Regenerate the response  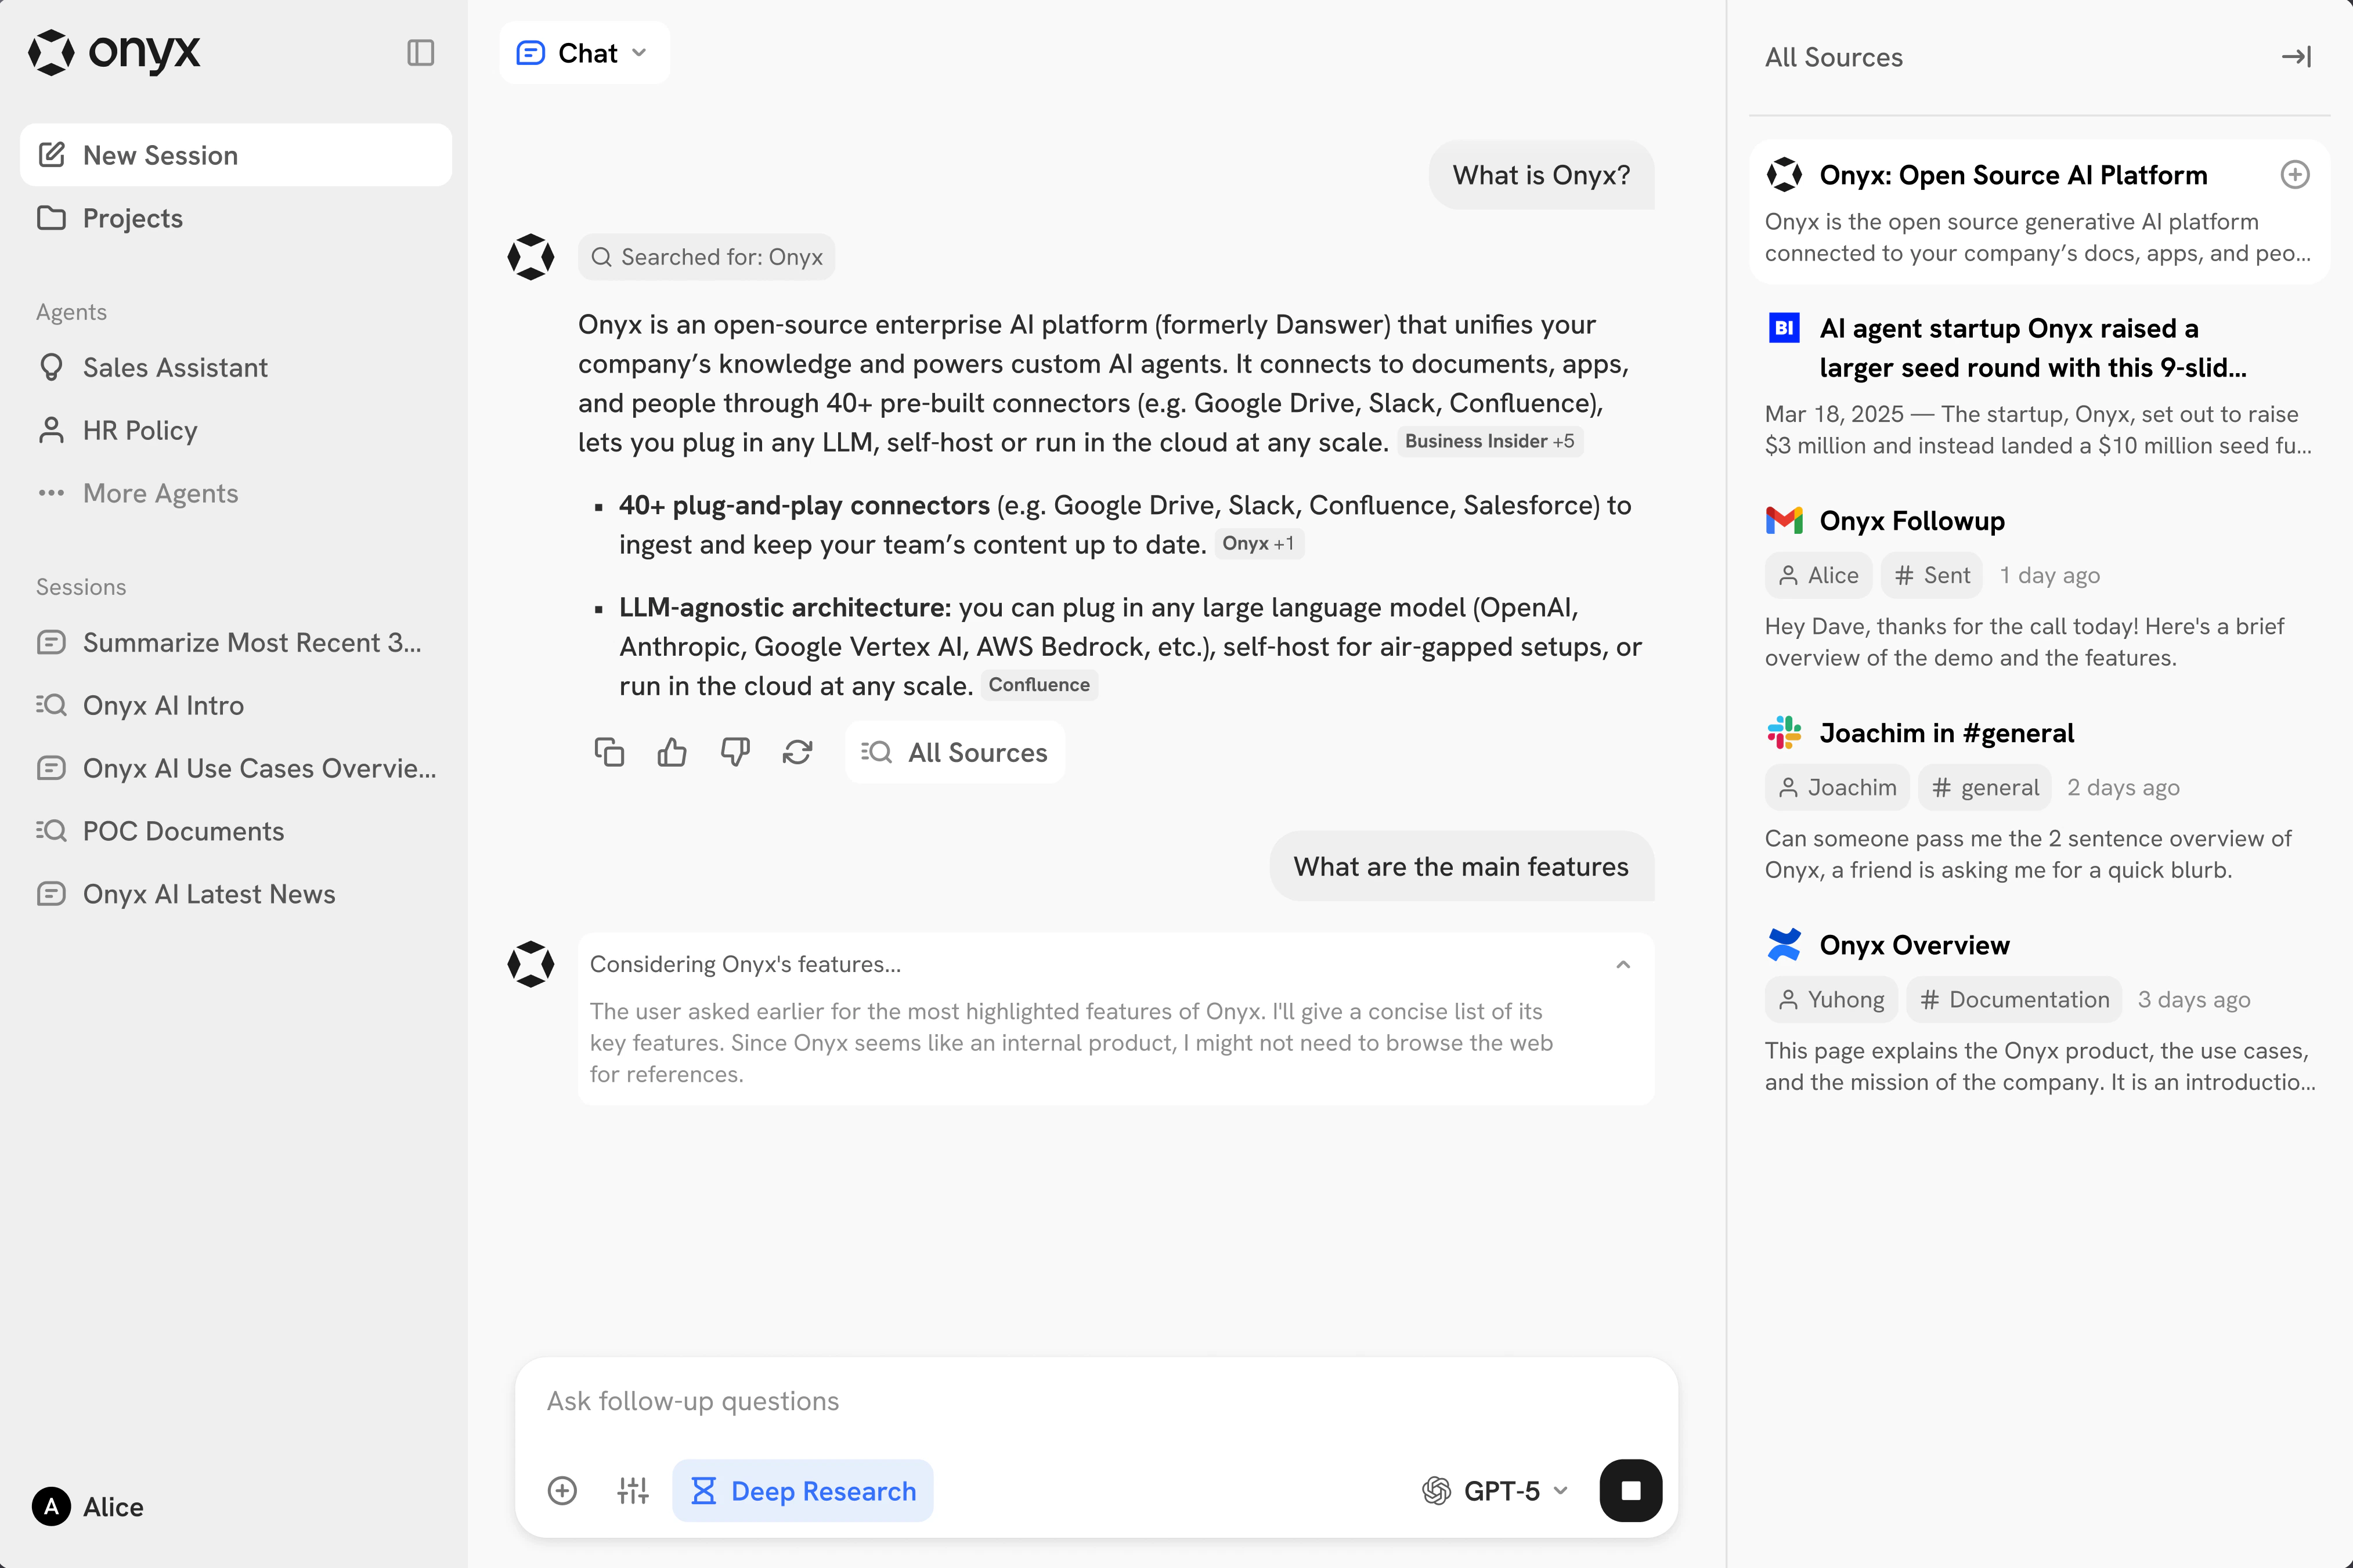(x=797, y=751)
